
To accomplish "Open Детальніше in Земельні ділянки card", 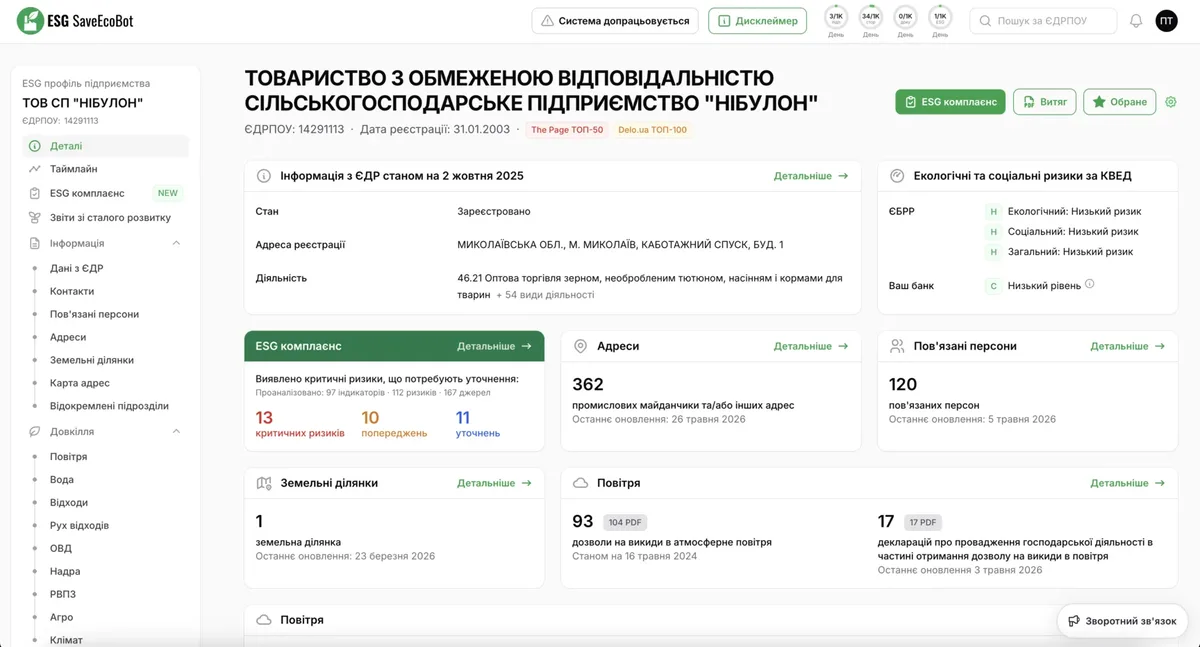I will click(495, 483).
